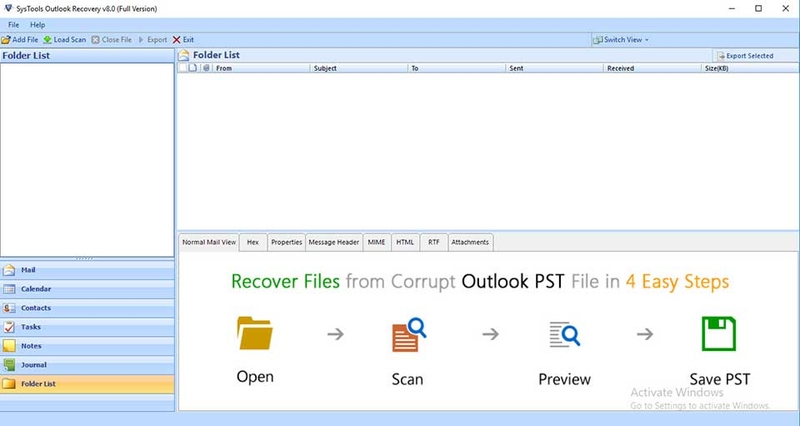The height and width of the screenshot is (426, 800).
Task: Minimize the SysTools Outlook Recovery window
Action: [x=732, y=9]
